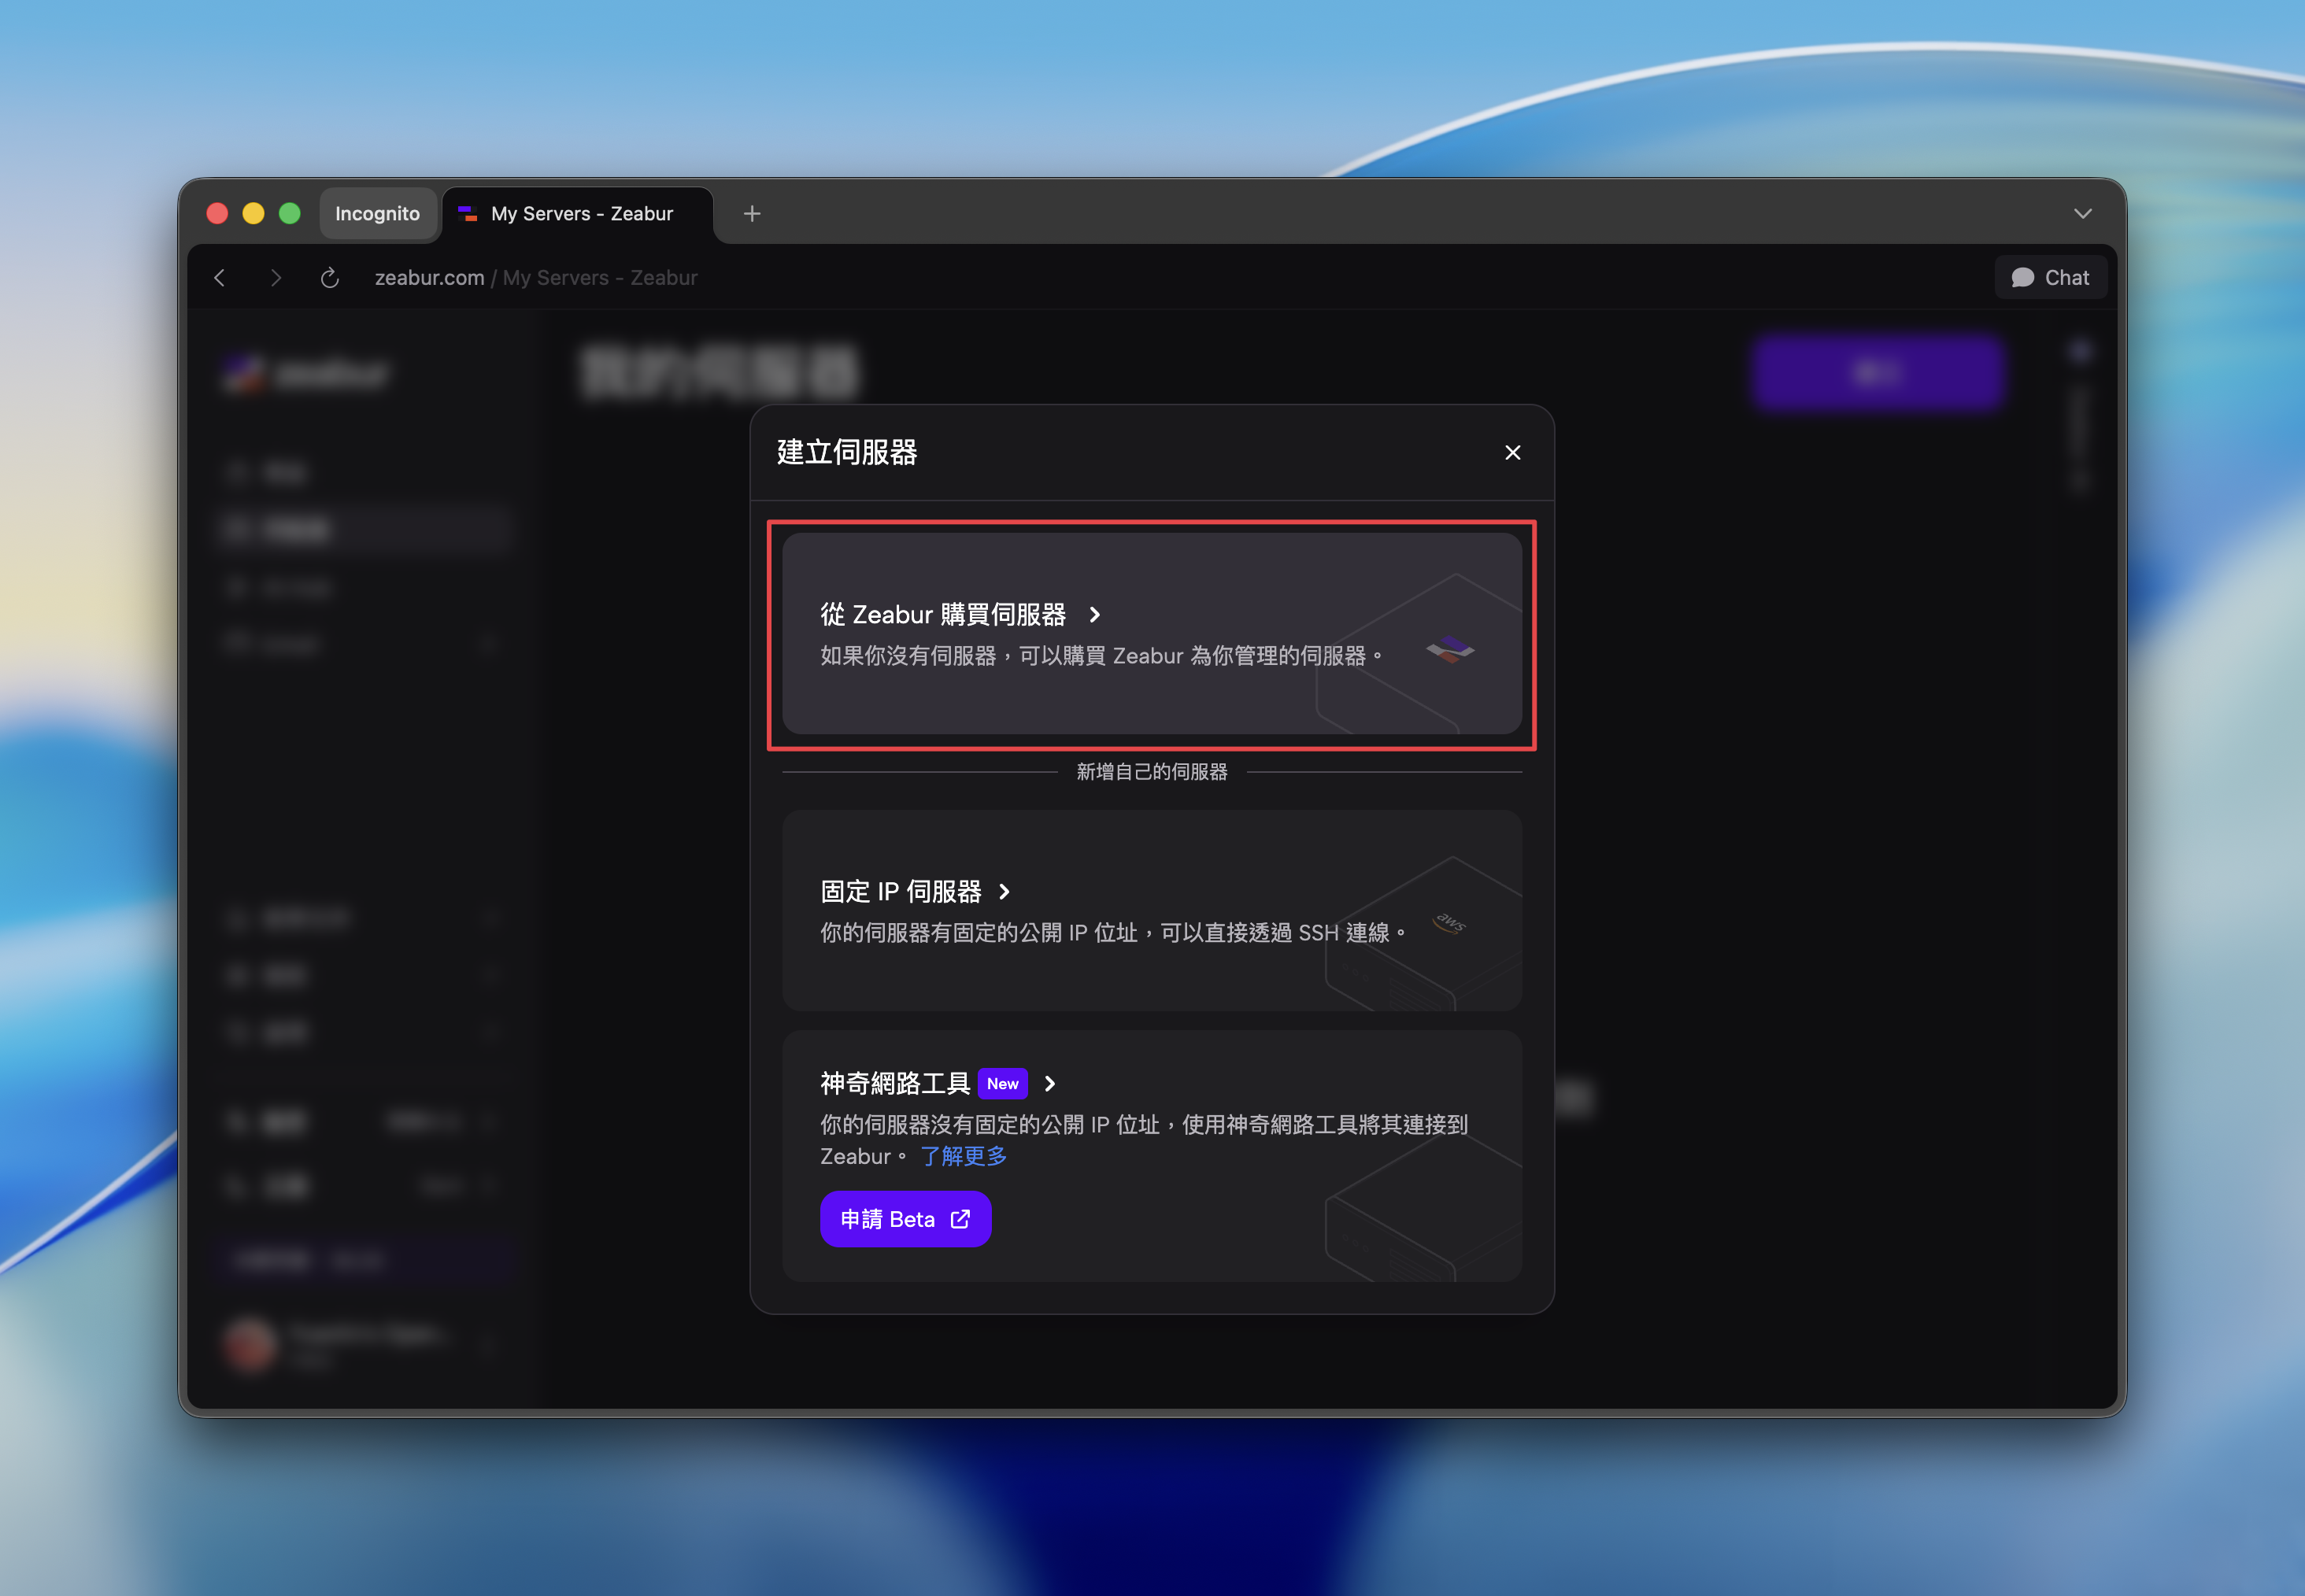Switch to My Servers - Zeabur tab
2305x1596 pixels.
pyautogui.click(x=581, y=213)
